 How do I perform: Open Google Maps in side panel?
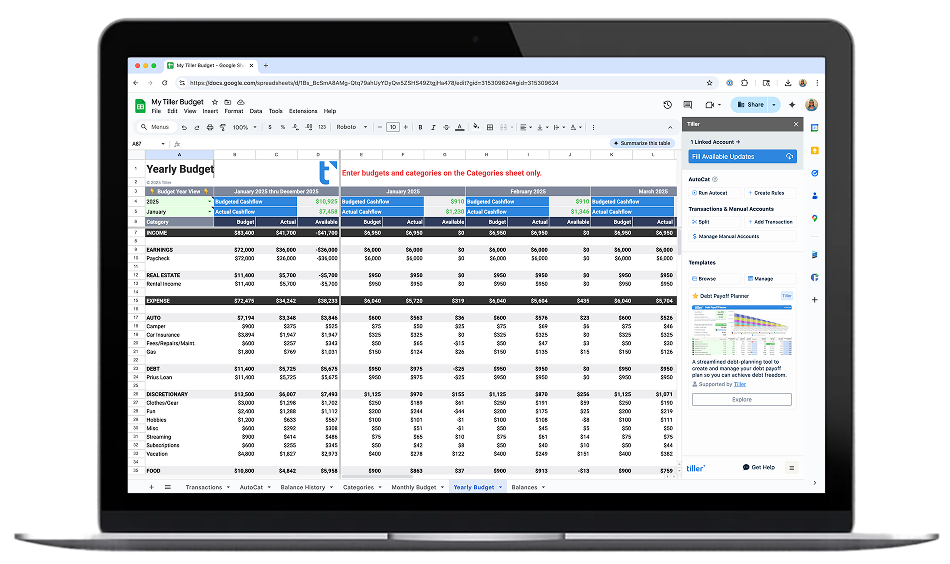(814, 218)
